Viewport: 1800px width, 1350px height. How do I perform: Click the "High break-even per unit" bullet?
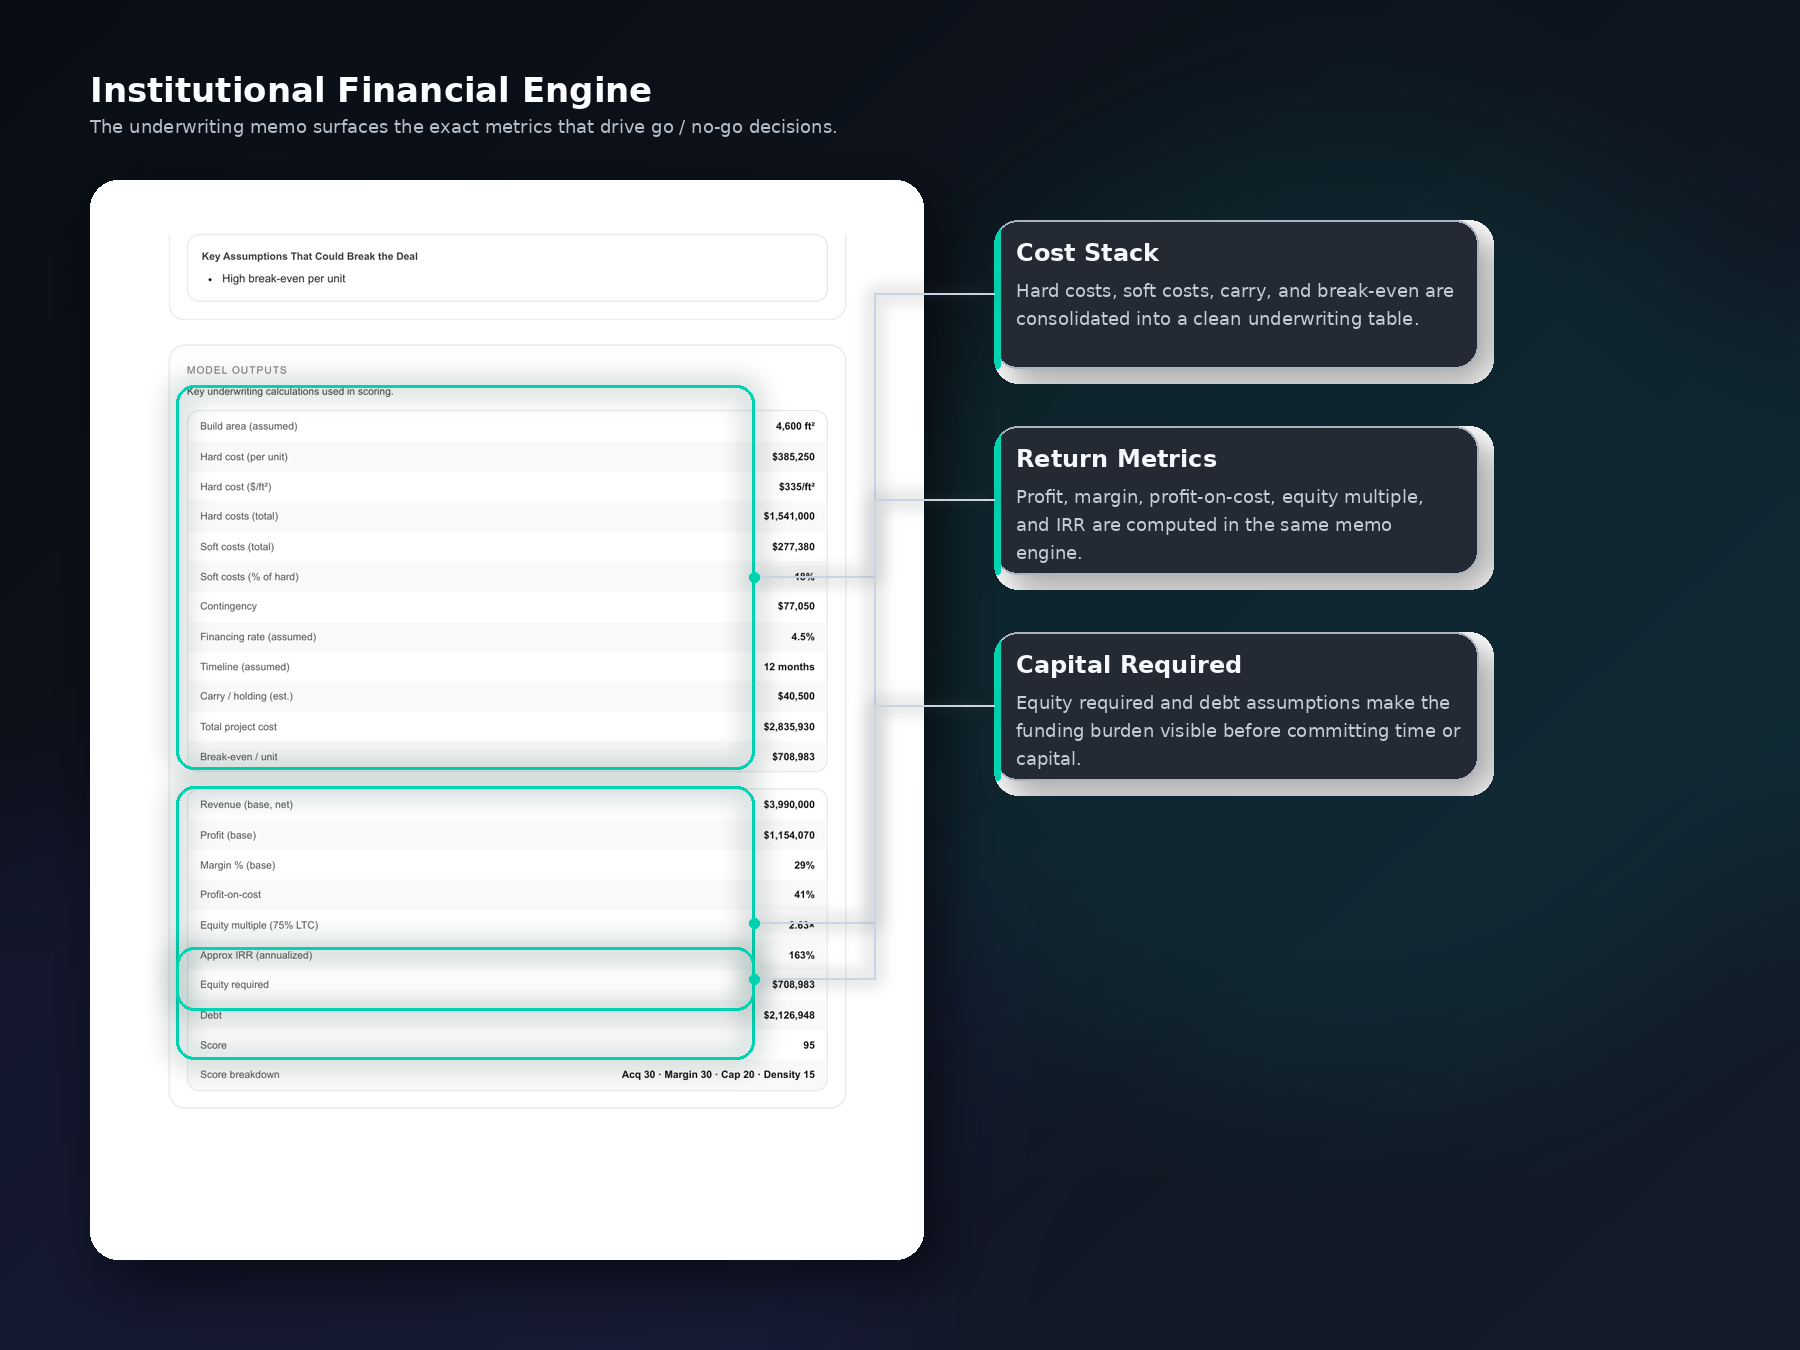point(283,279)
